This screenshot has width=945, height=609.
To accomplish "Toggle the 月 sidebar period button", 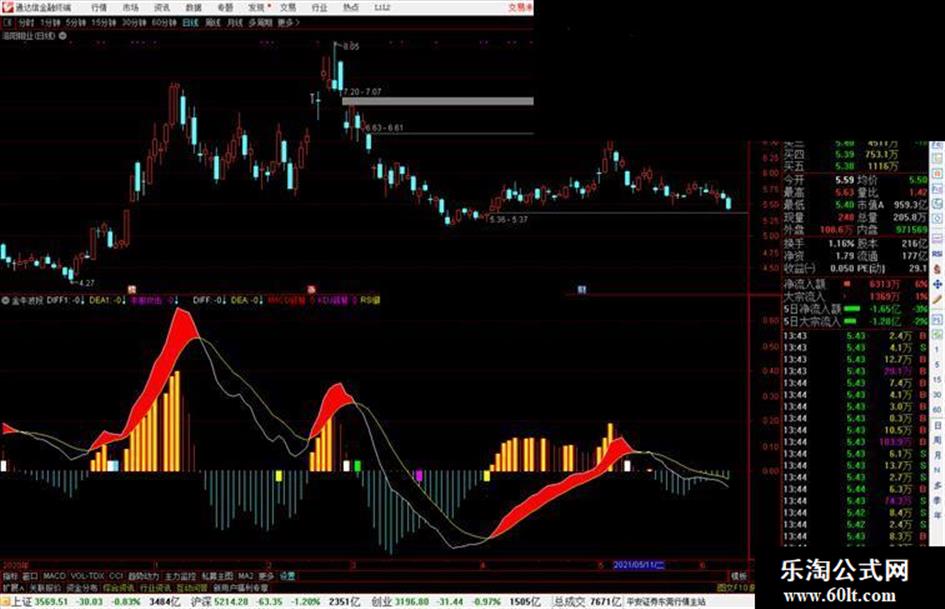I will point(937,456).
